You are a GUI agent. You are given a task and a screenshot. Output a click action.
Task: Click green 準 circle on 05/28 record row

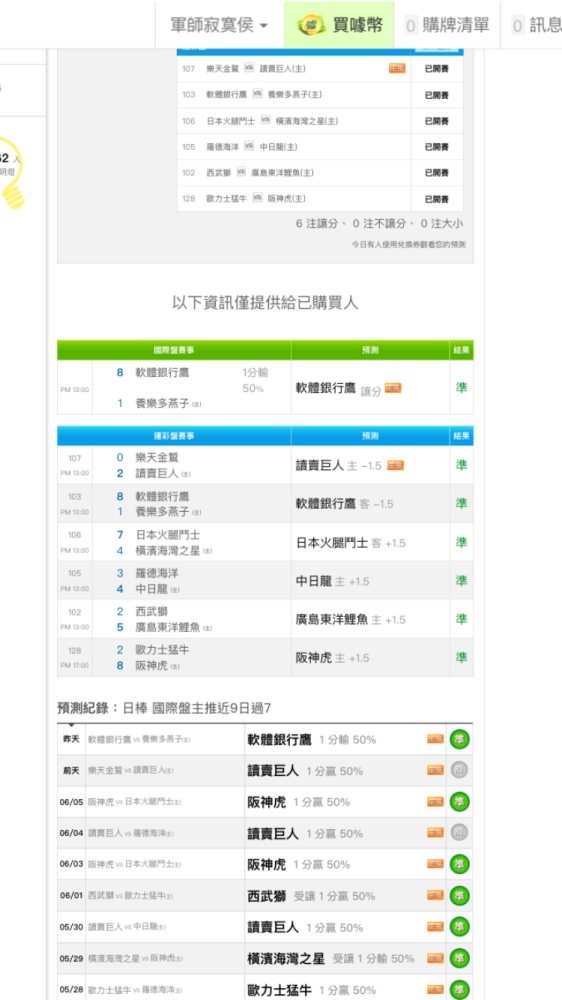coord(459,990)
